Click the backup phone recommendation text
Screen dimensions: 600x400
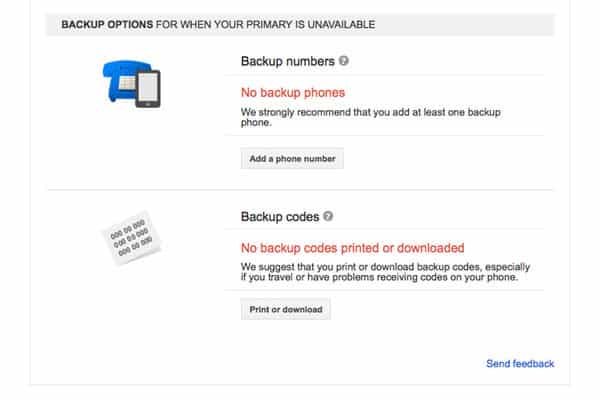(x=370, y=117)
